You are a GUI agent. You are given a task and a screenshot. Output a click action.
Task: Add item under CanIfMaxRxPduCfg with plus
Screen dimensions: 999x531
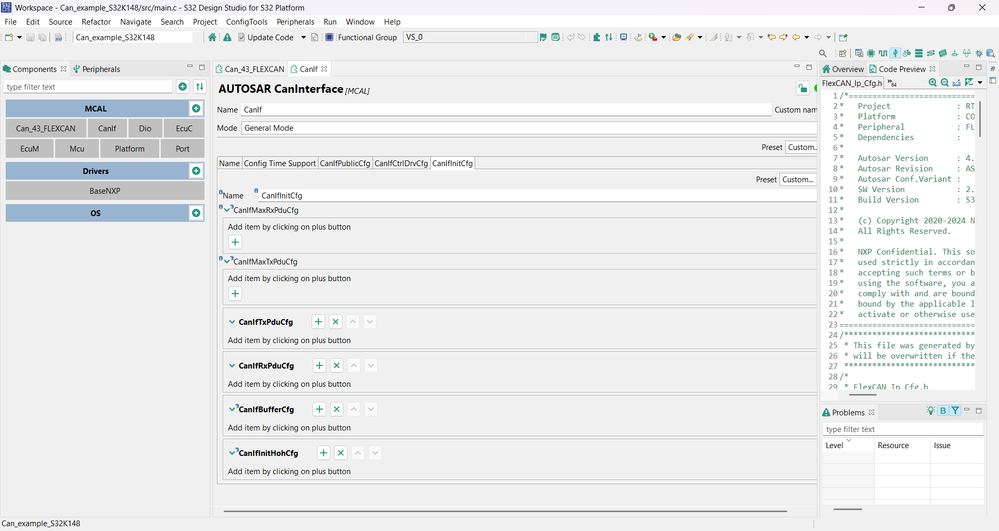tap(235, 242)
